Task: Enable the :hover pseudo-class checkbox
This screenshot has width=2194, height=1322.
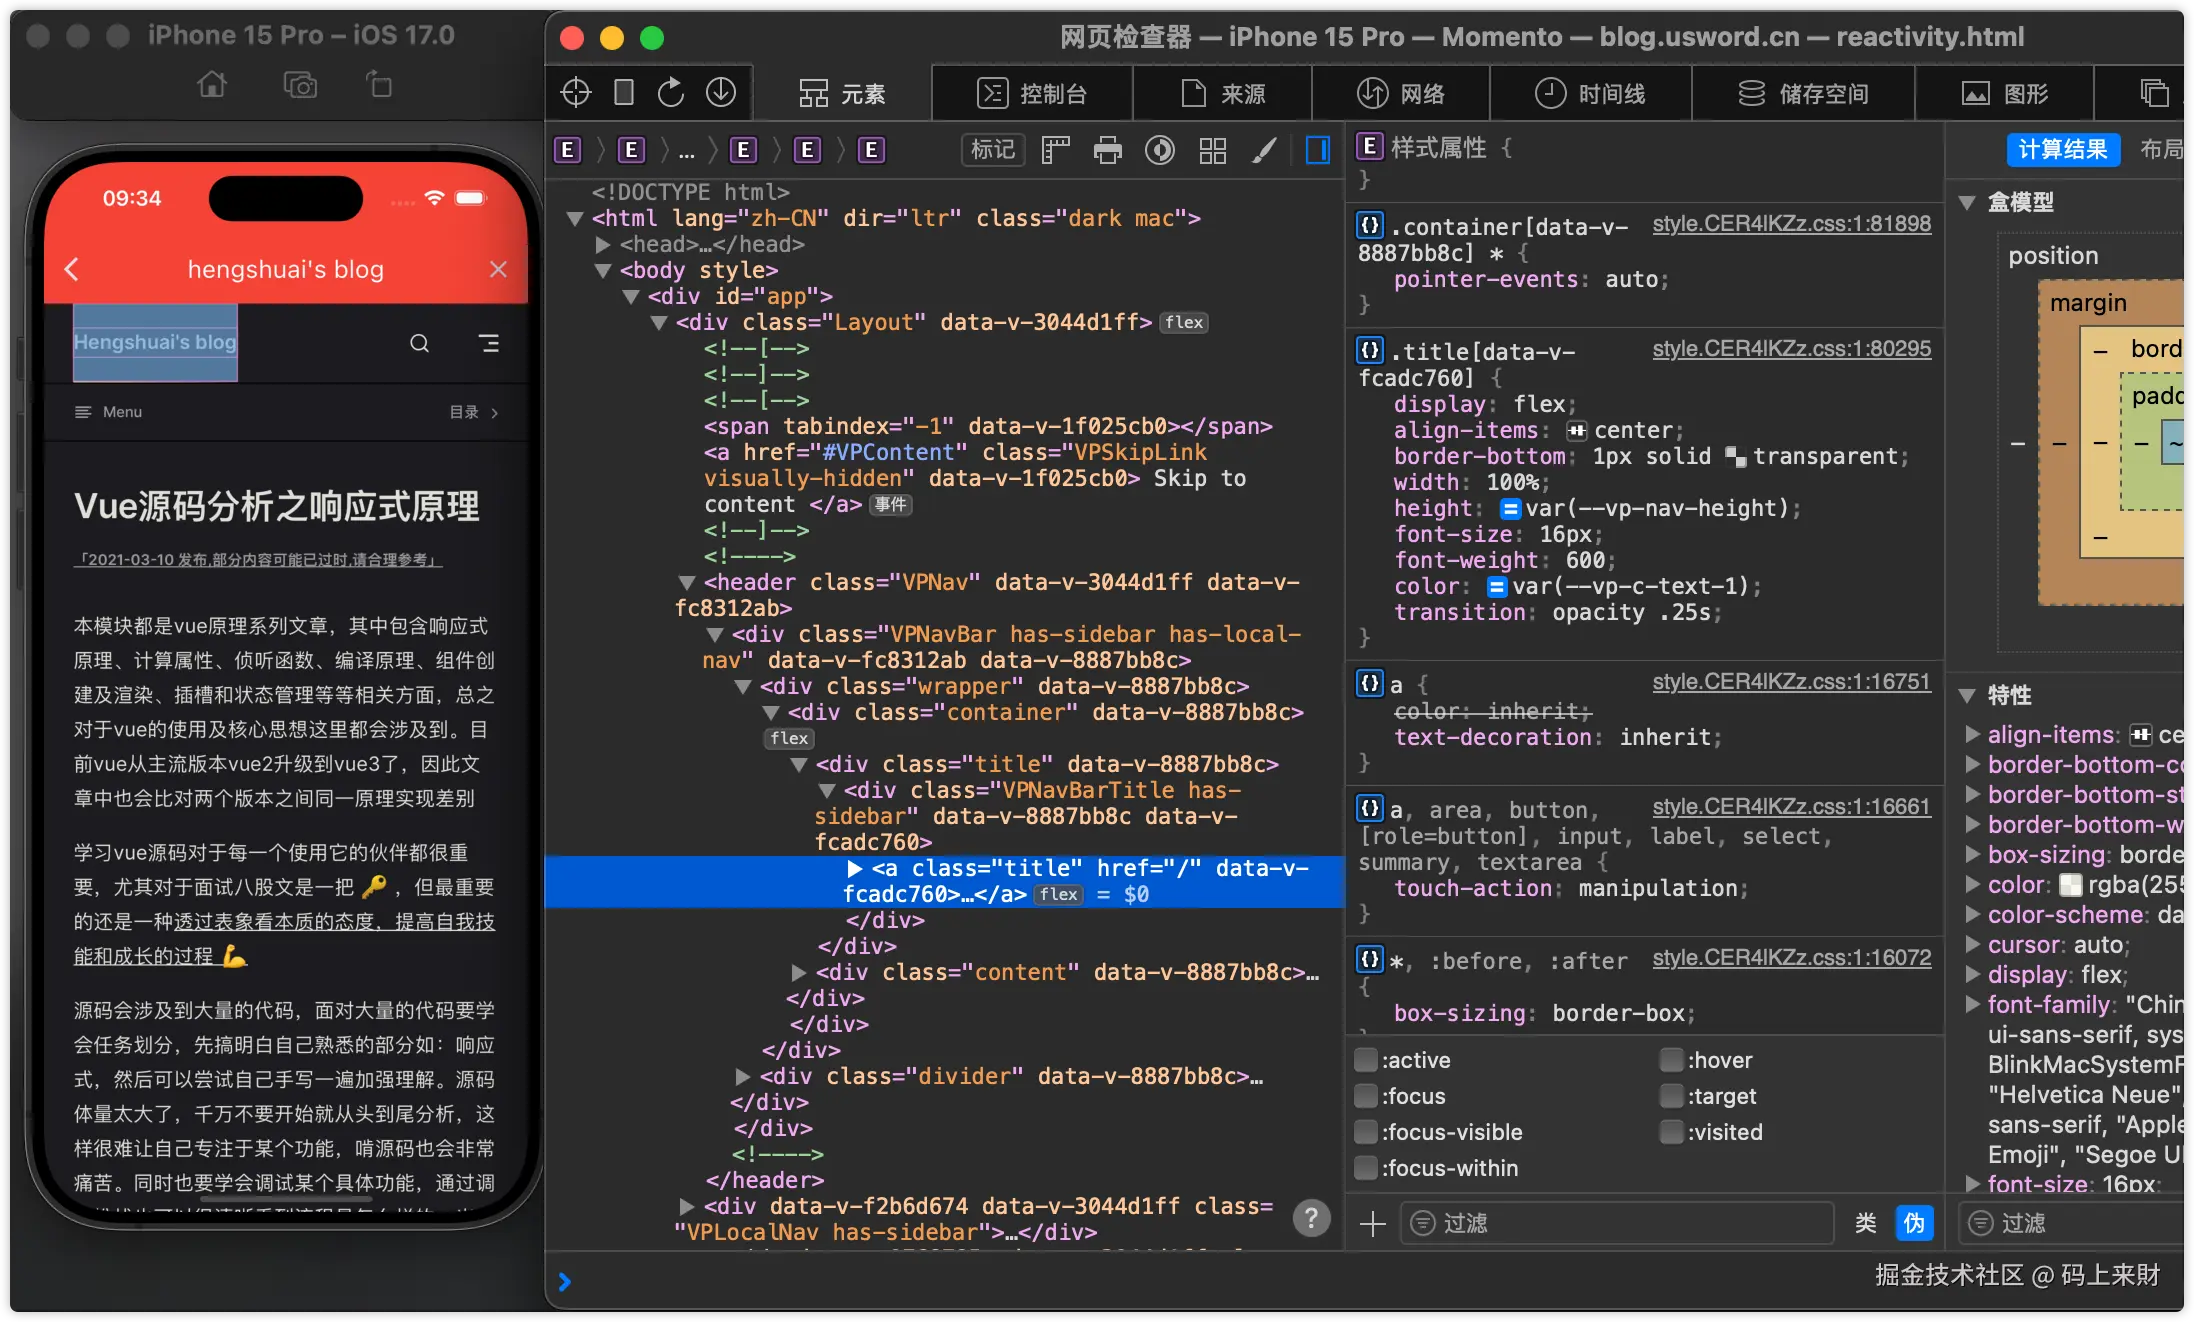Action: 1671,1060
